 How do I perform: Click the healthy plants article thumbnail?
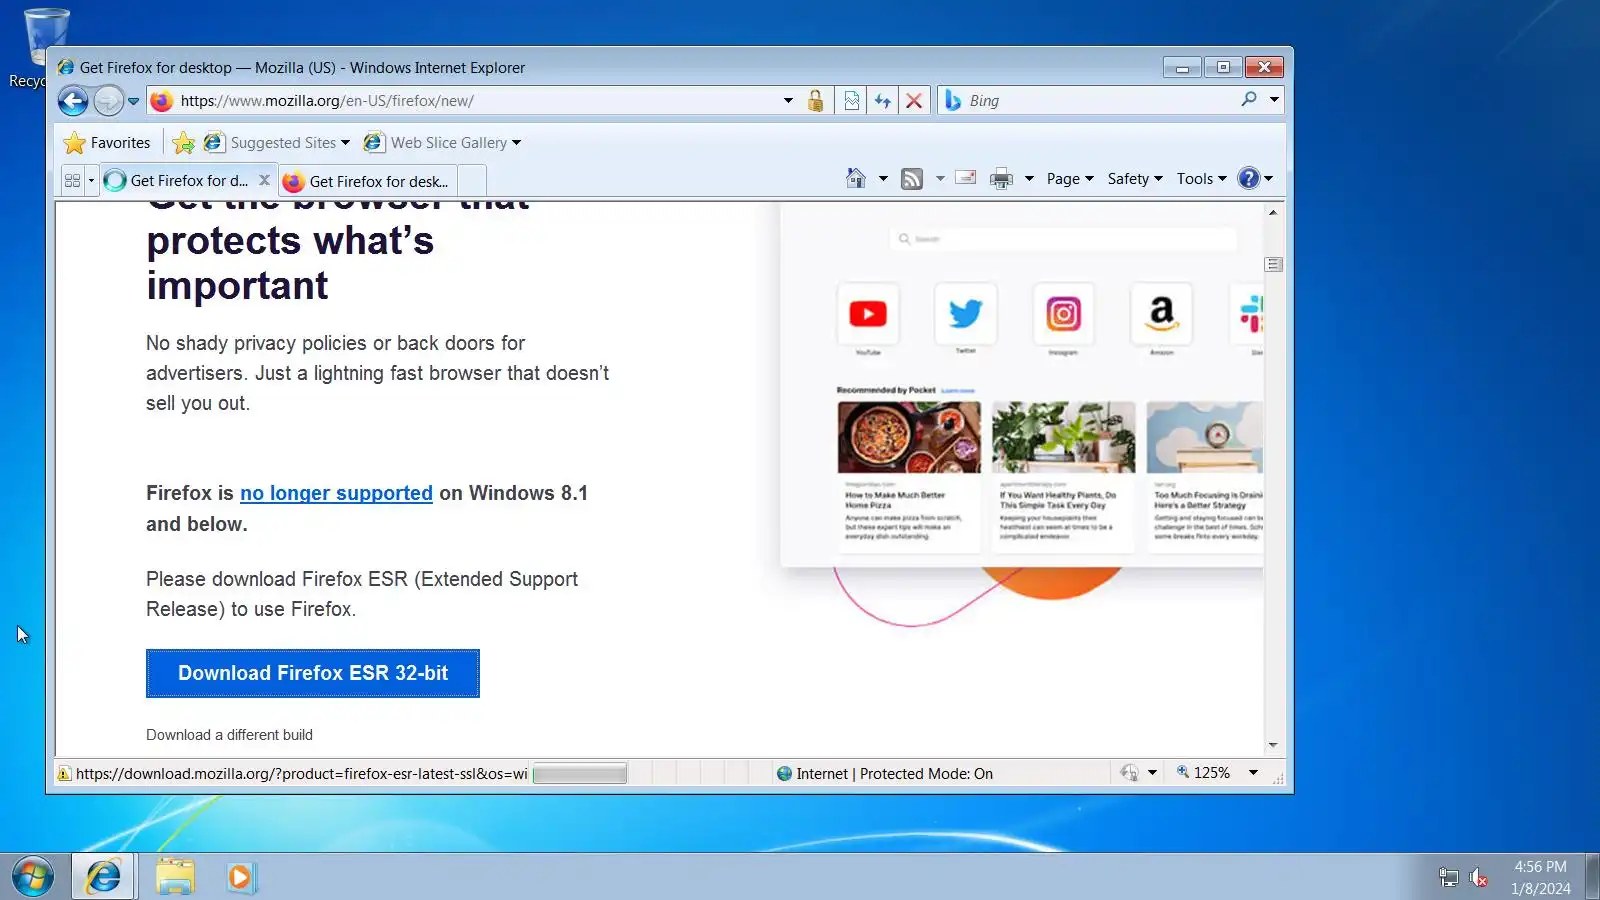tap(1064, 437)
